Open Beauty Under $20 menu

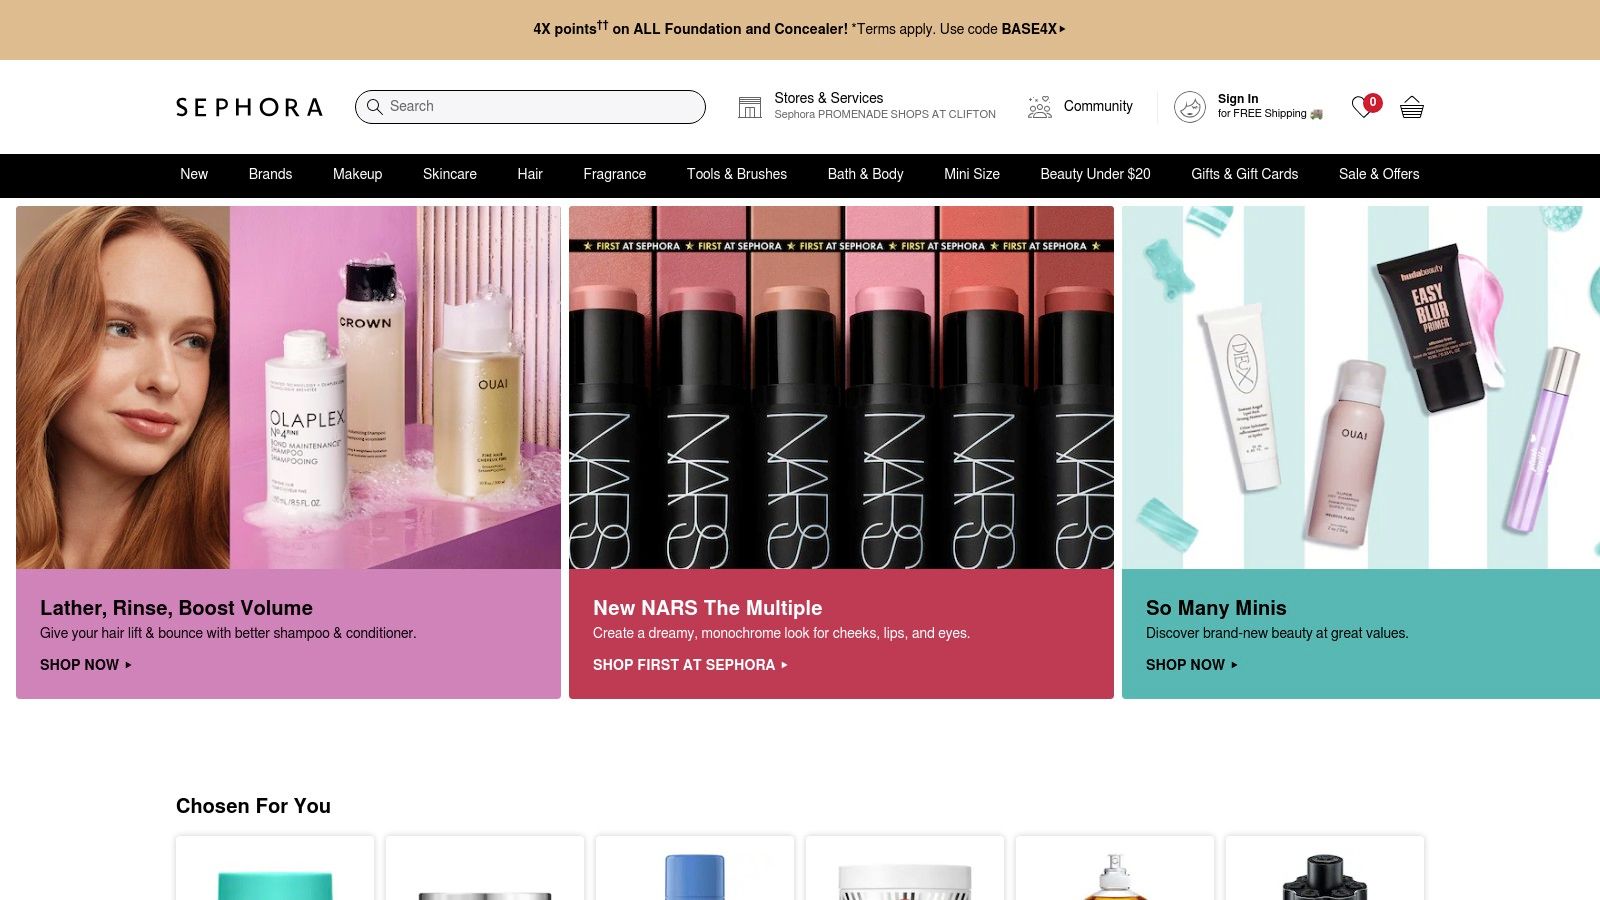tap(1095, 174)
